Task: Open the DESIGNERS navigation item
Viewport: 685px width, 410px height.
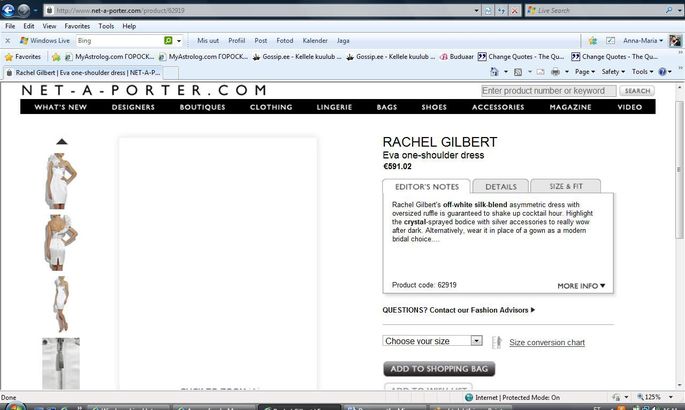Action: (x=133, y=107)
